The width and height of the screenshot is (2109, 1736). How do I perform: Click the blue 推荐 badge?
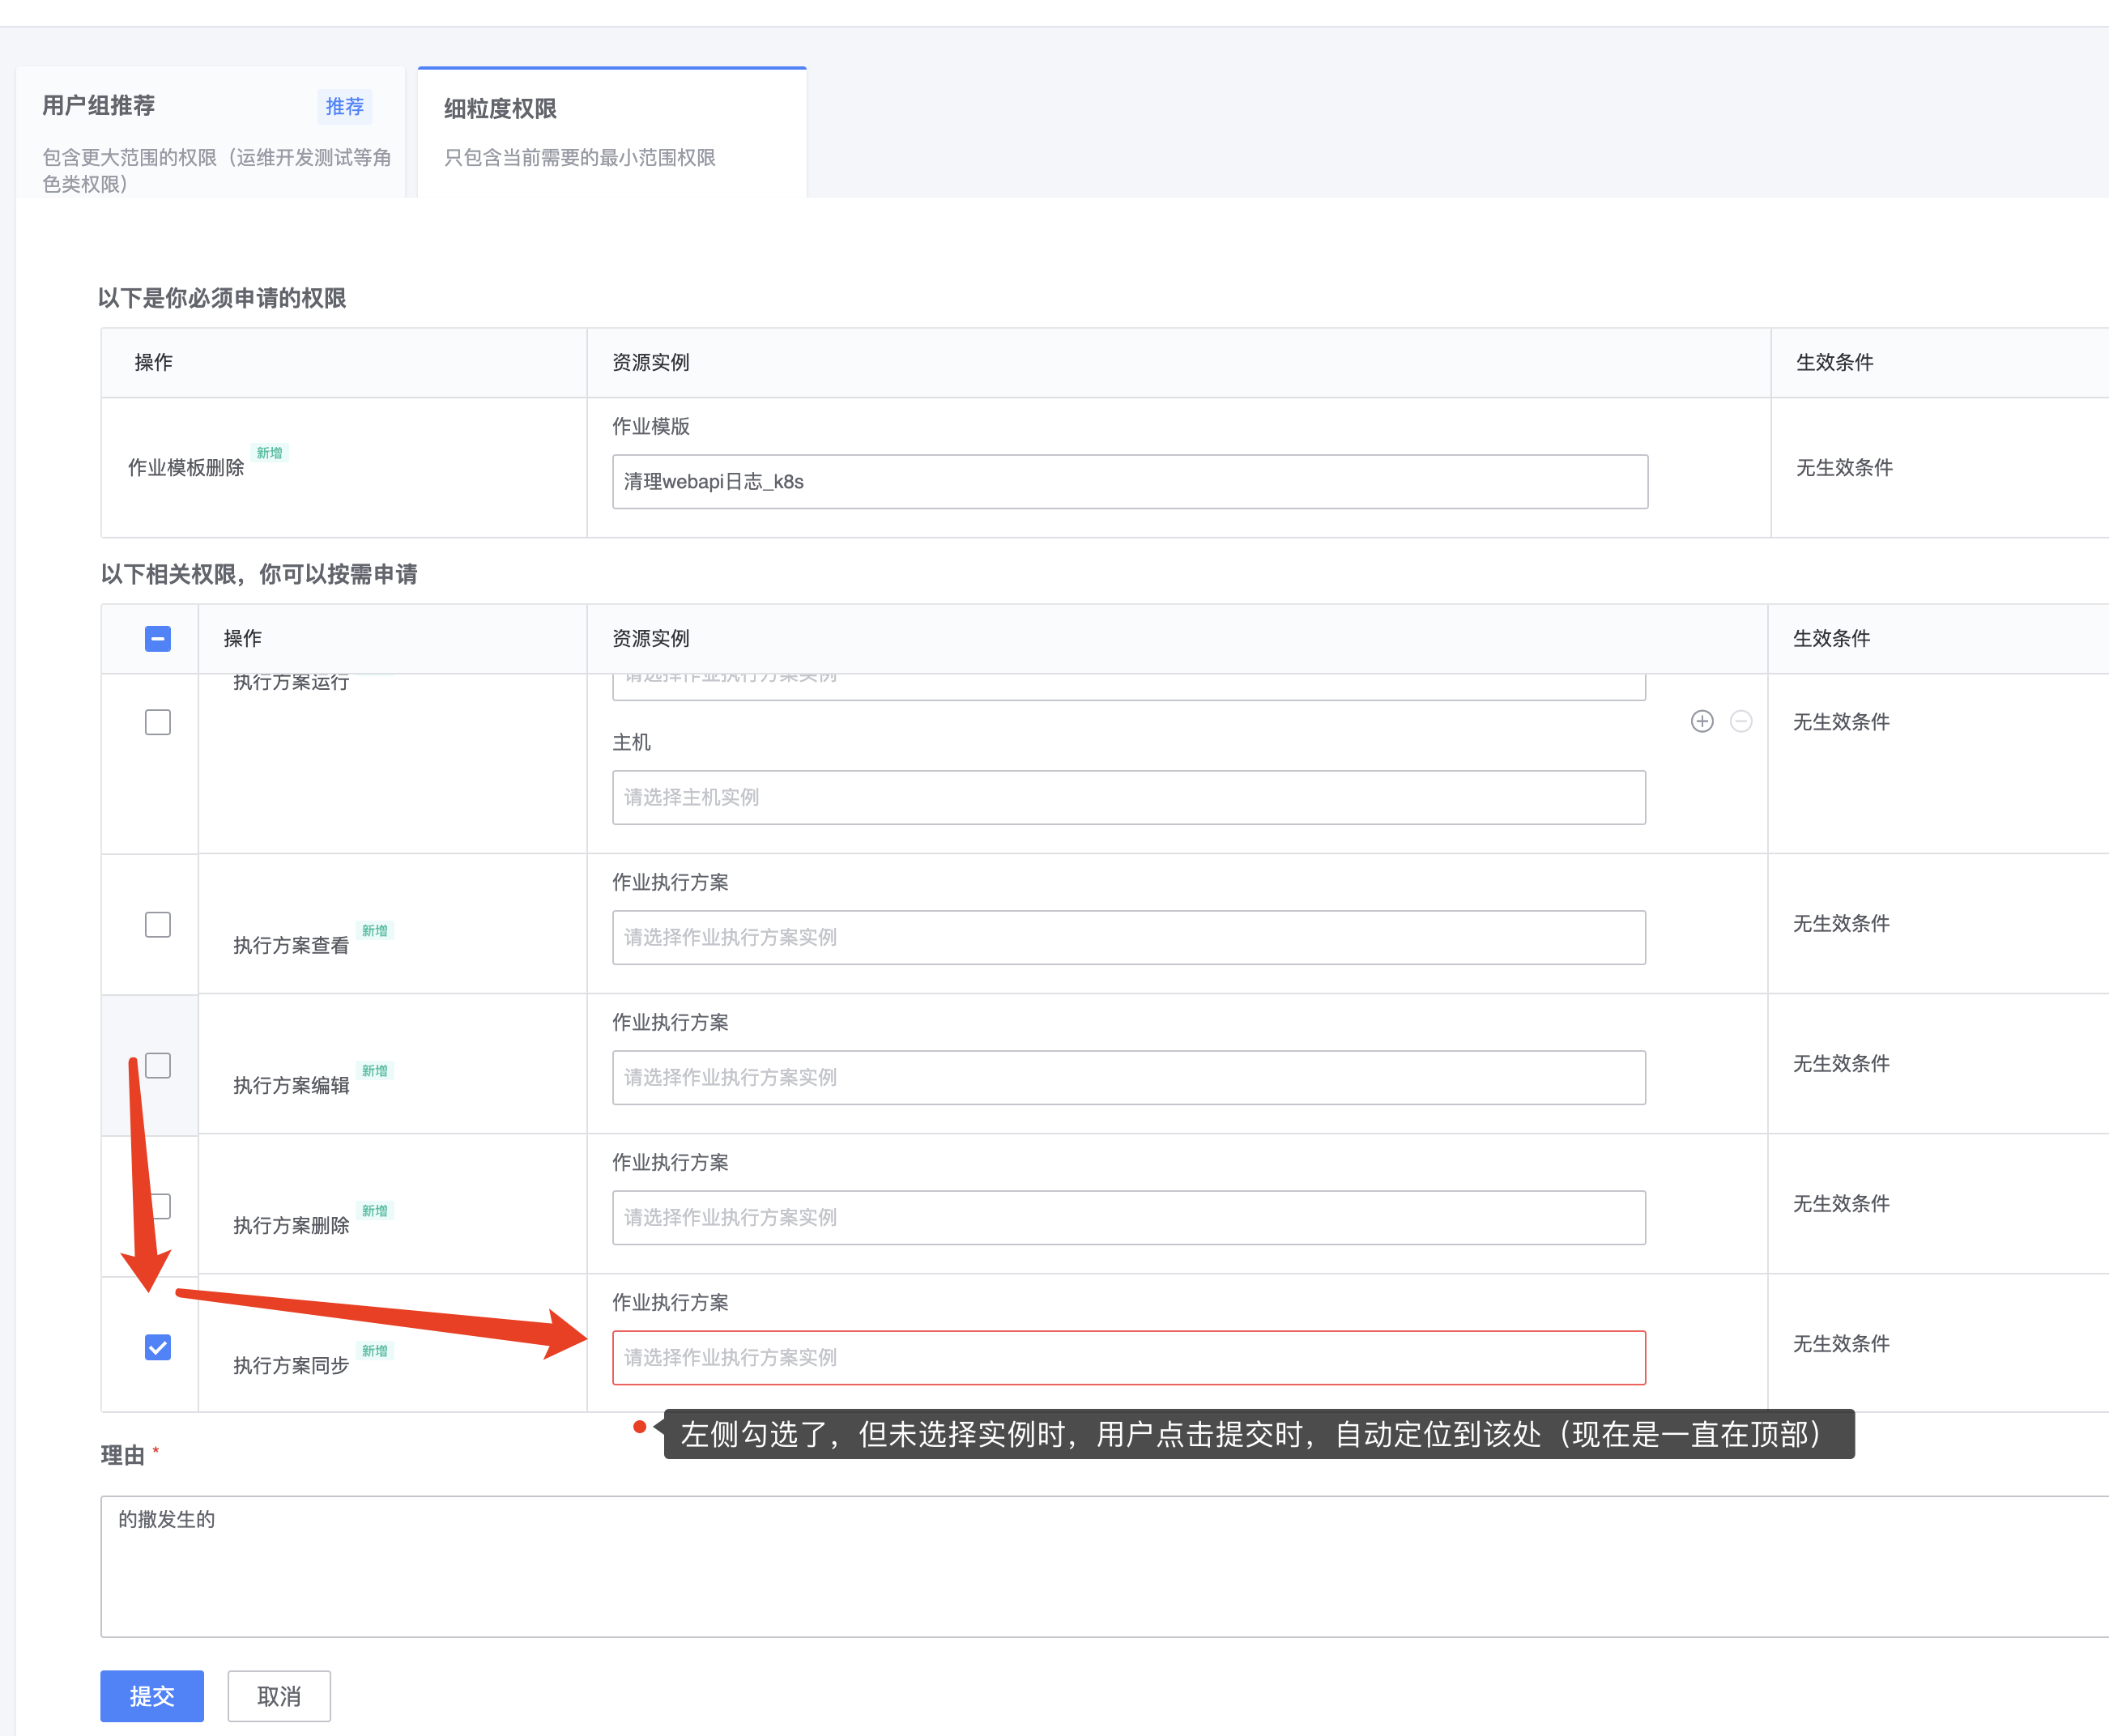pyautogui.click(x=344, y=106)
